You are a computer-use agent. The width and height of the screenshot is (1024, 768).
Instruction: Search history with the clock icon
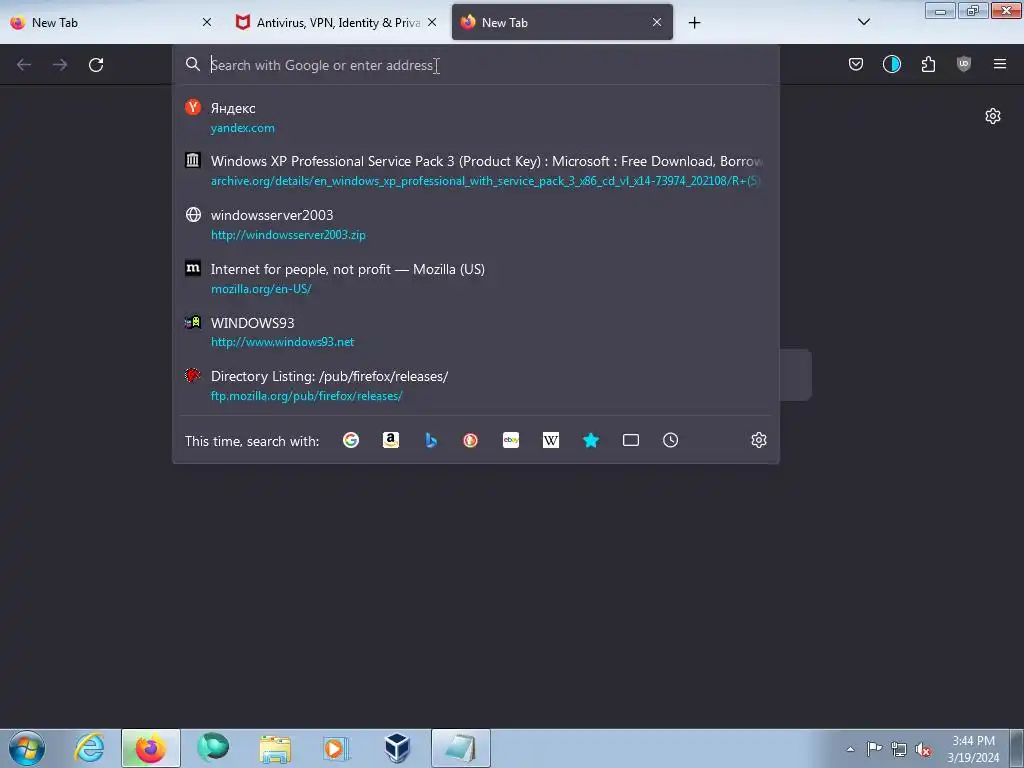(671, 440)
